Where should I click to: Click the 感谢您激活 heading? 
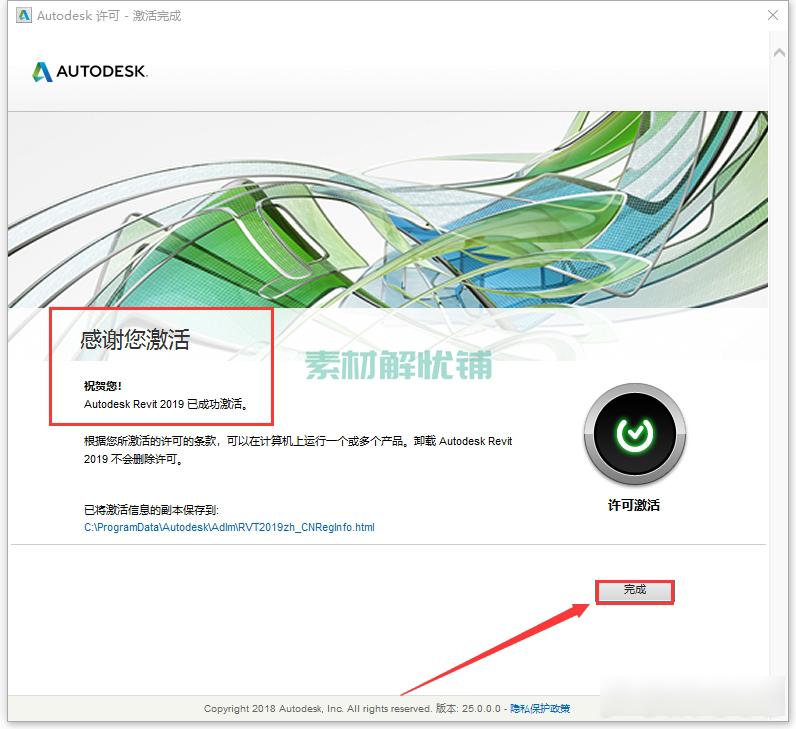pyautogui.click(x=135, y=339)
